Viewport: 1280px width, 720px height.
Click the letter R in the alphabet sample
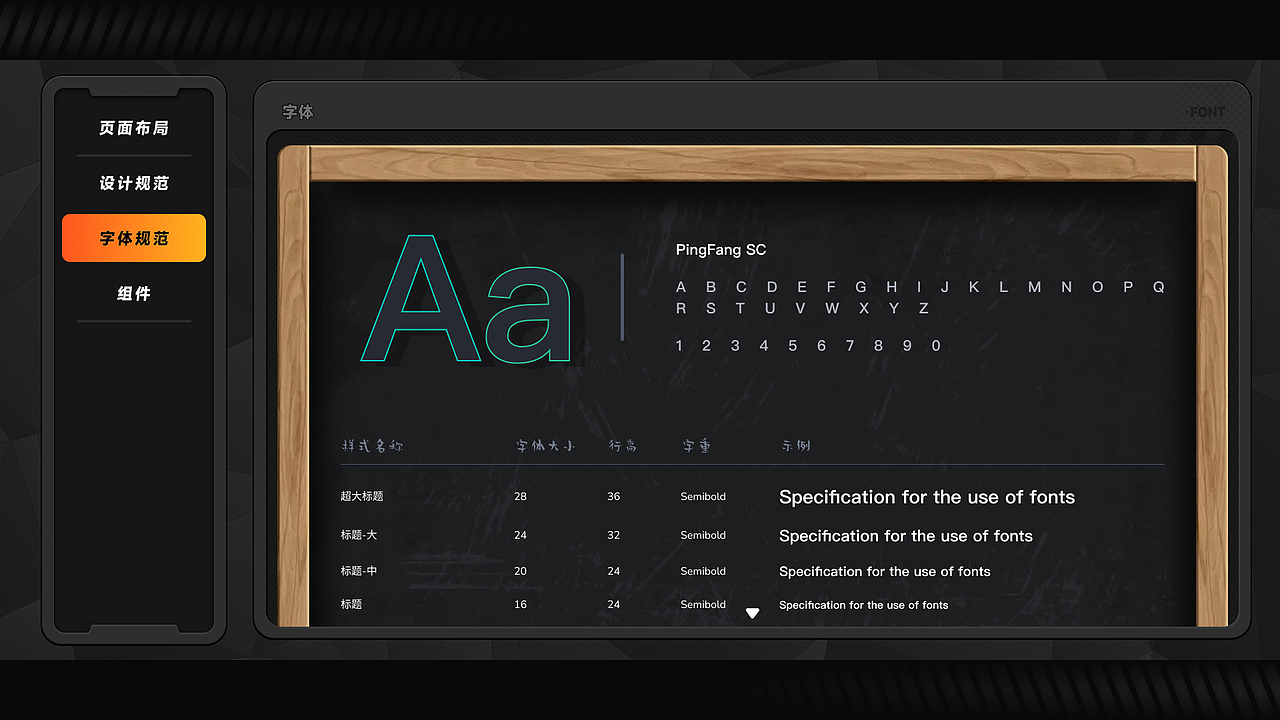[x=681, y=309]
